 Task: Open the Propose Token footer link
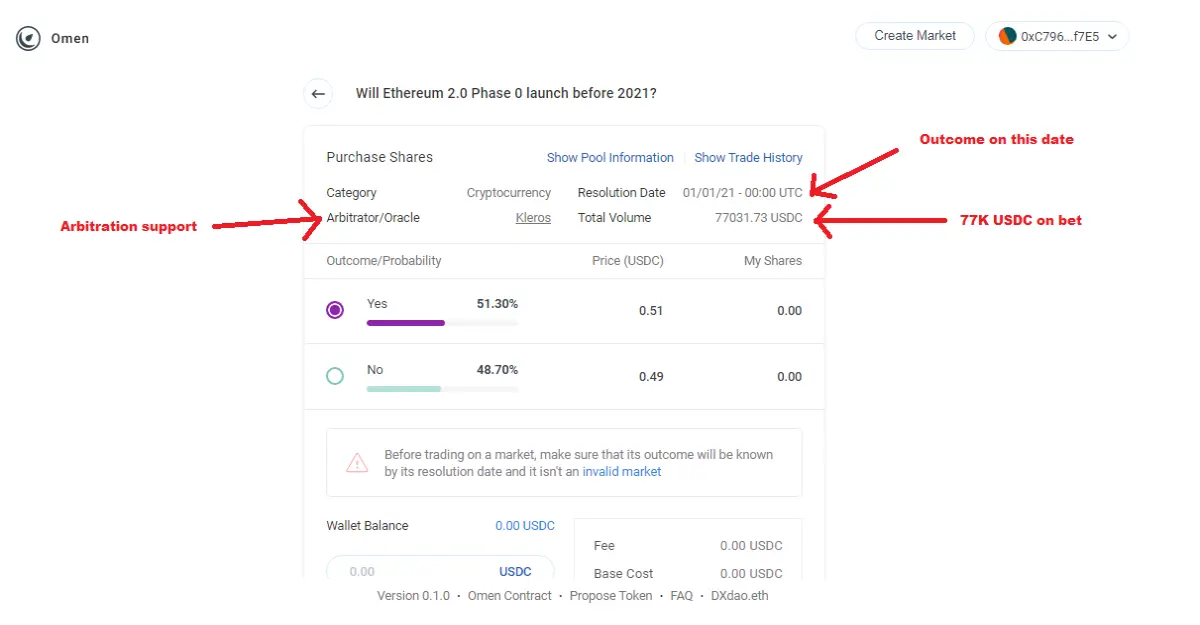pos(611,596)
